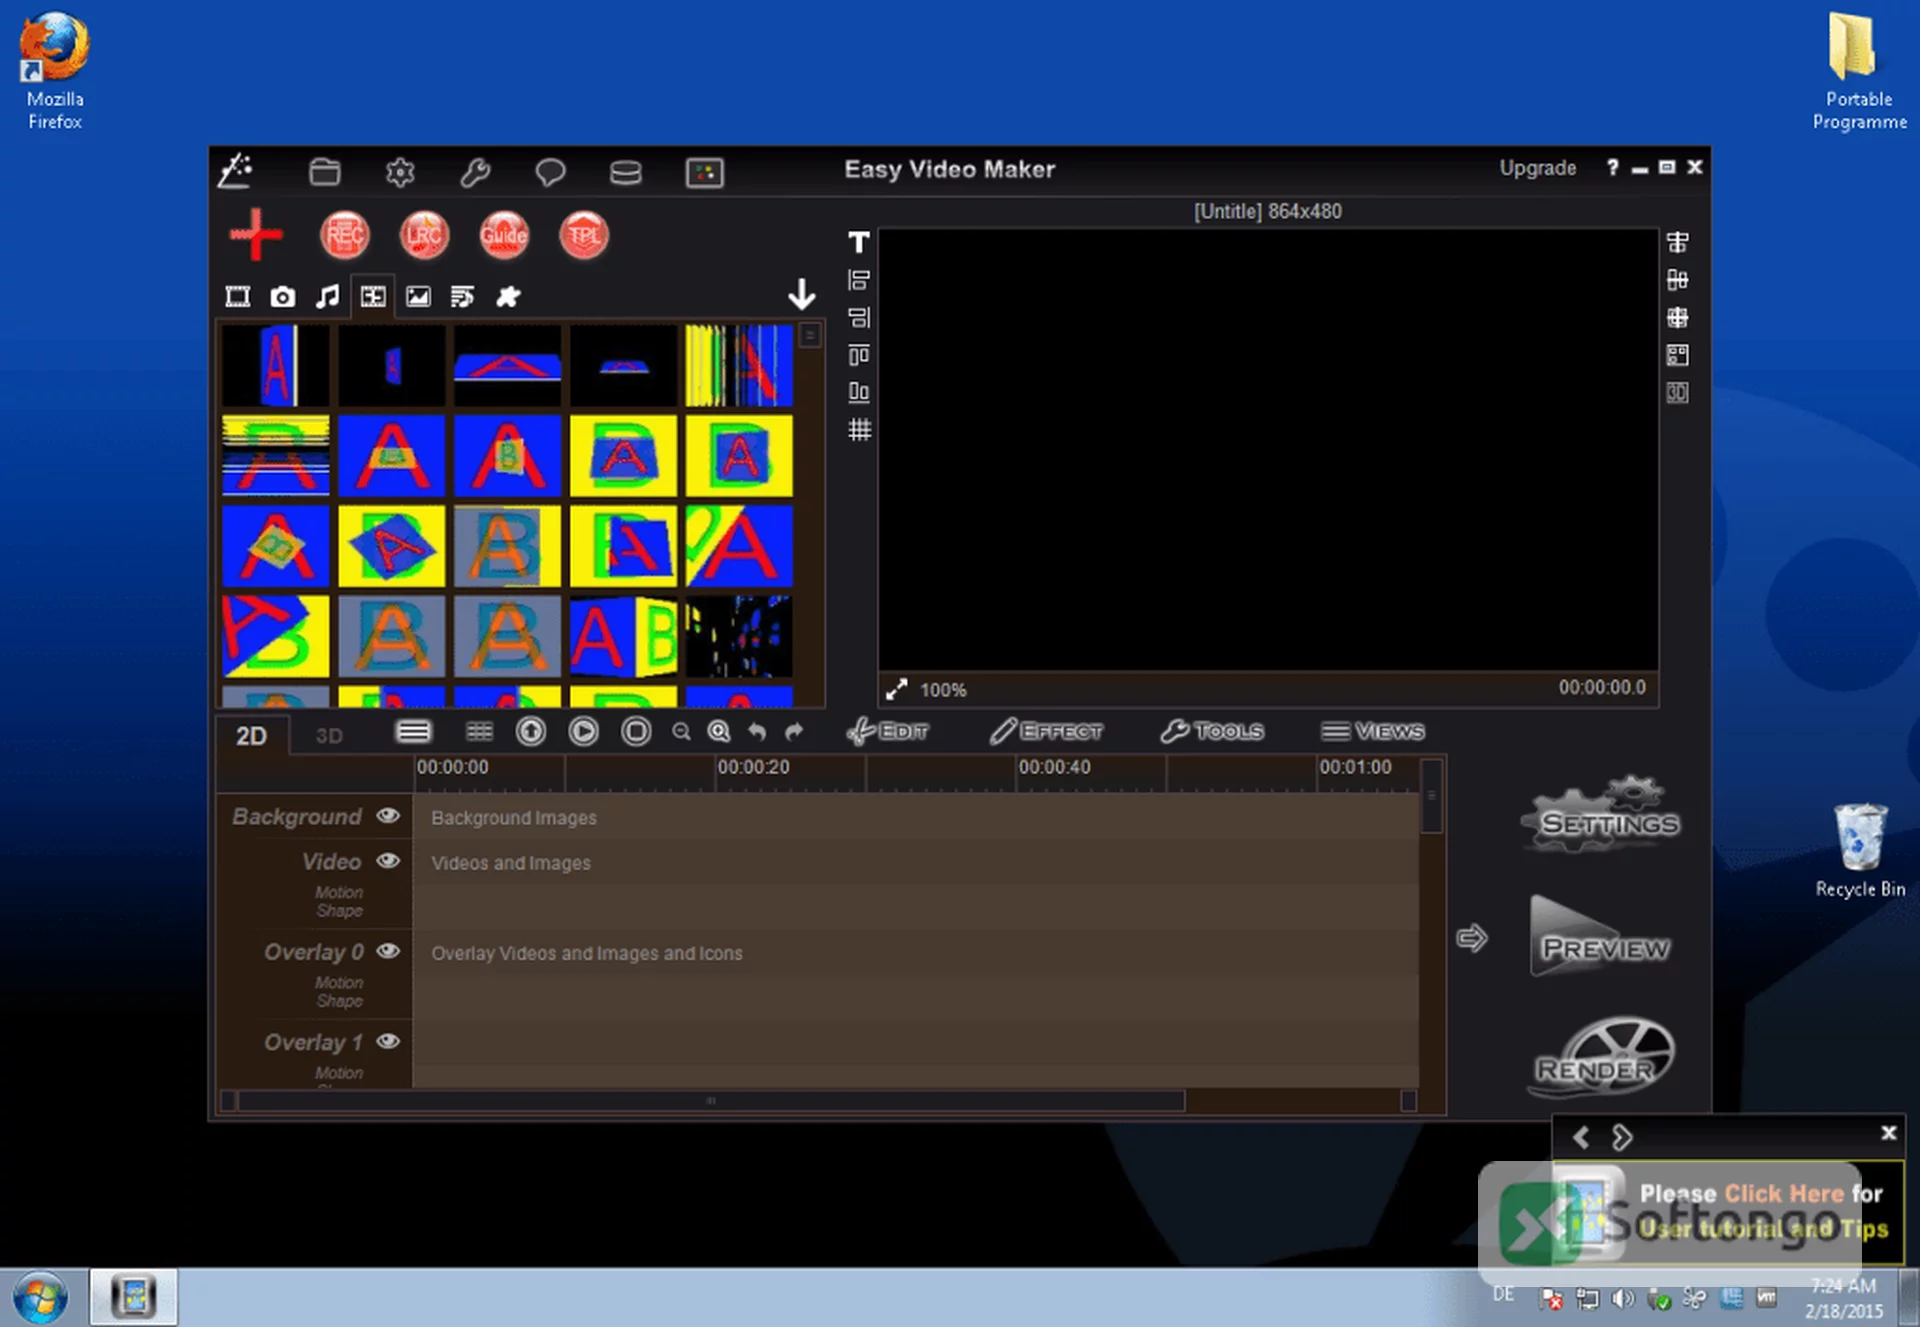Select the music note audio tab icon
Screen dimensions: 1920x1327
(328, 296)
